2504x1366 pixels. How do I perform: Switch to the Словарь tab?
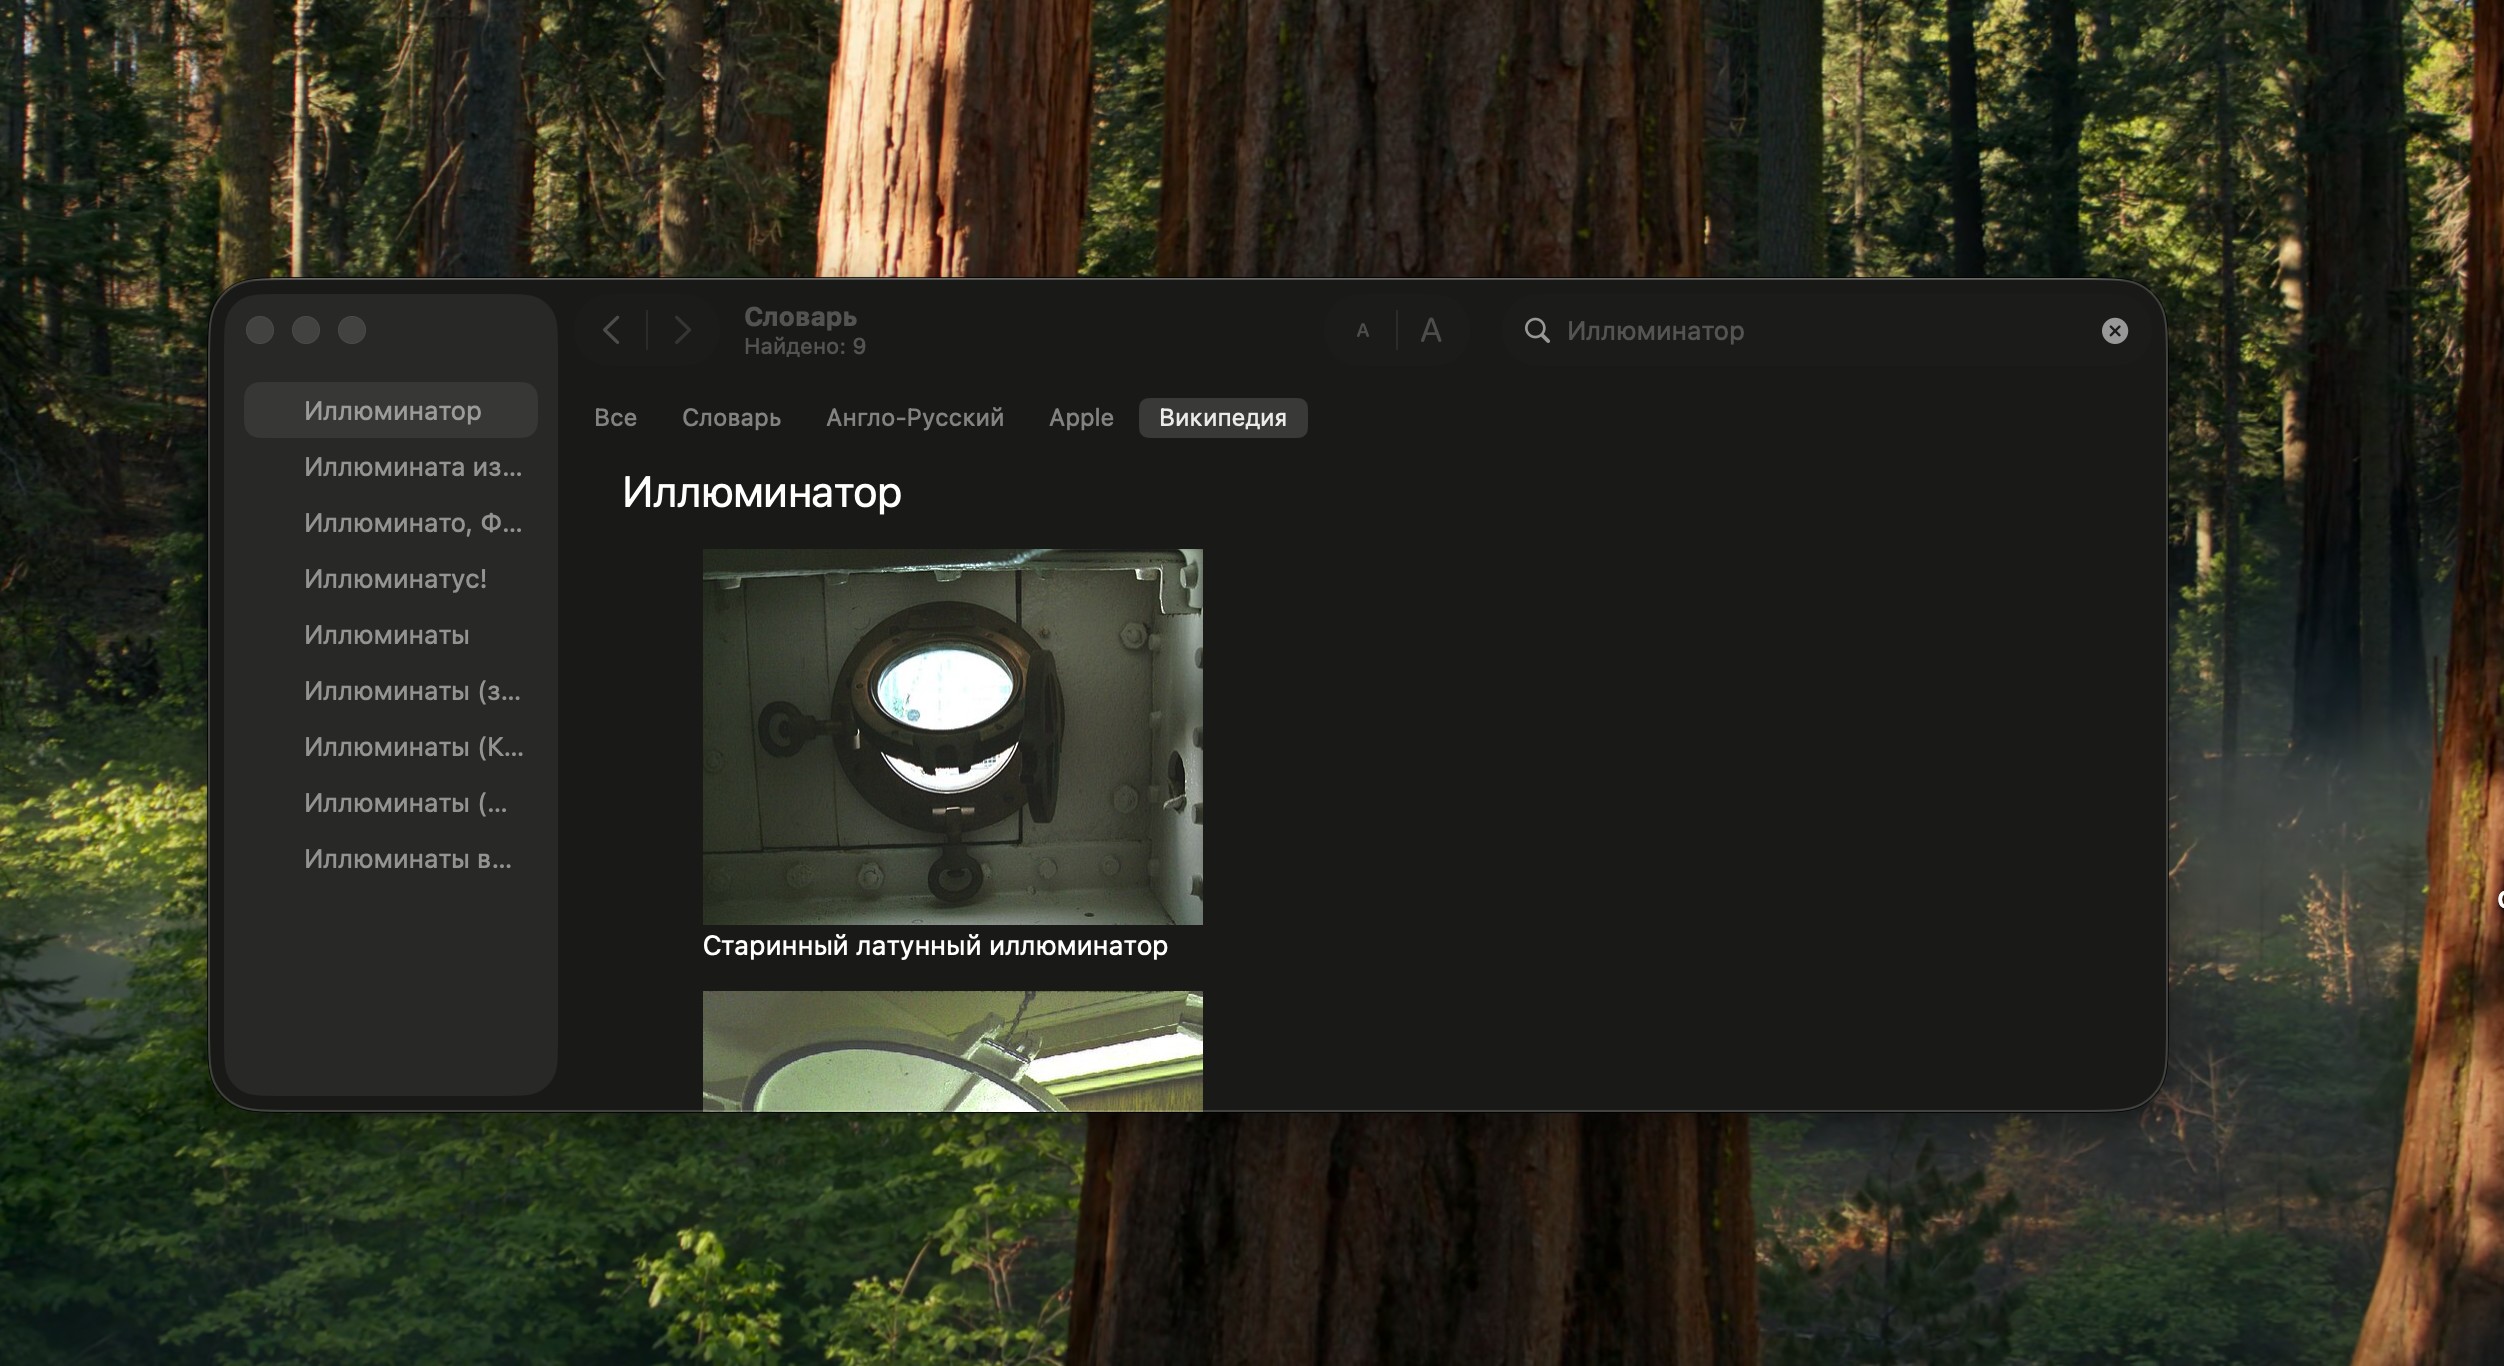pos(731,418)
